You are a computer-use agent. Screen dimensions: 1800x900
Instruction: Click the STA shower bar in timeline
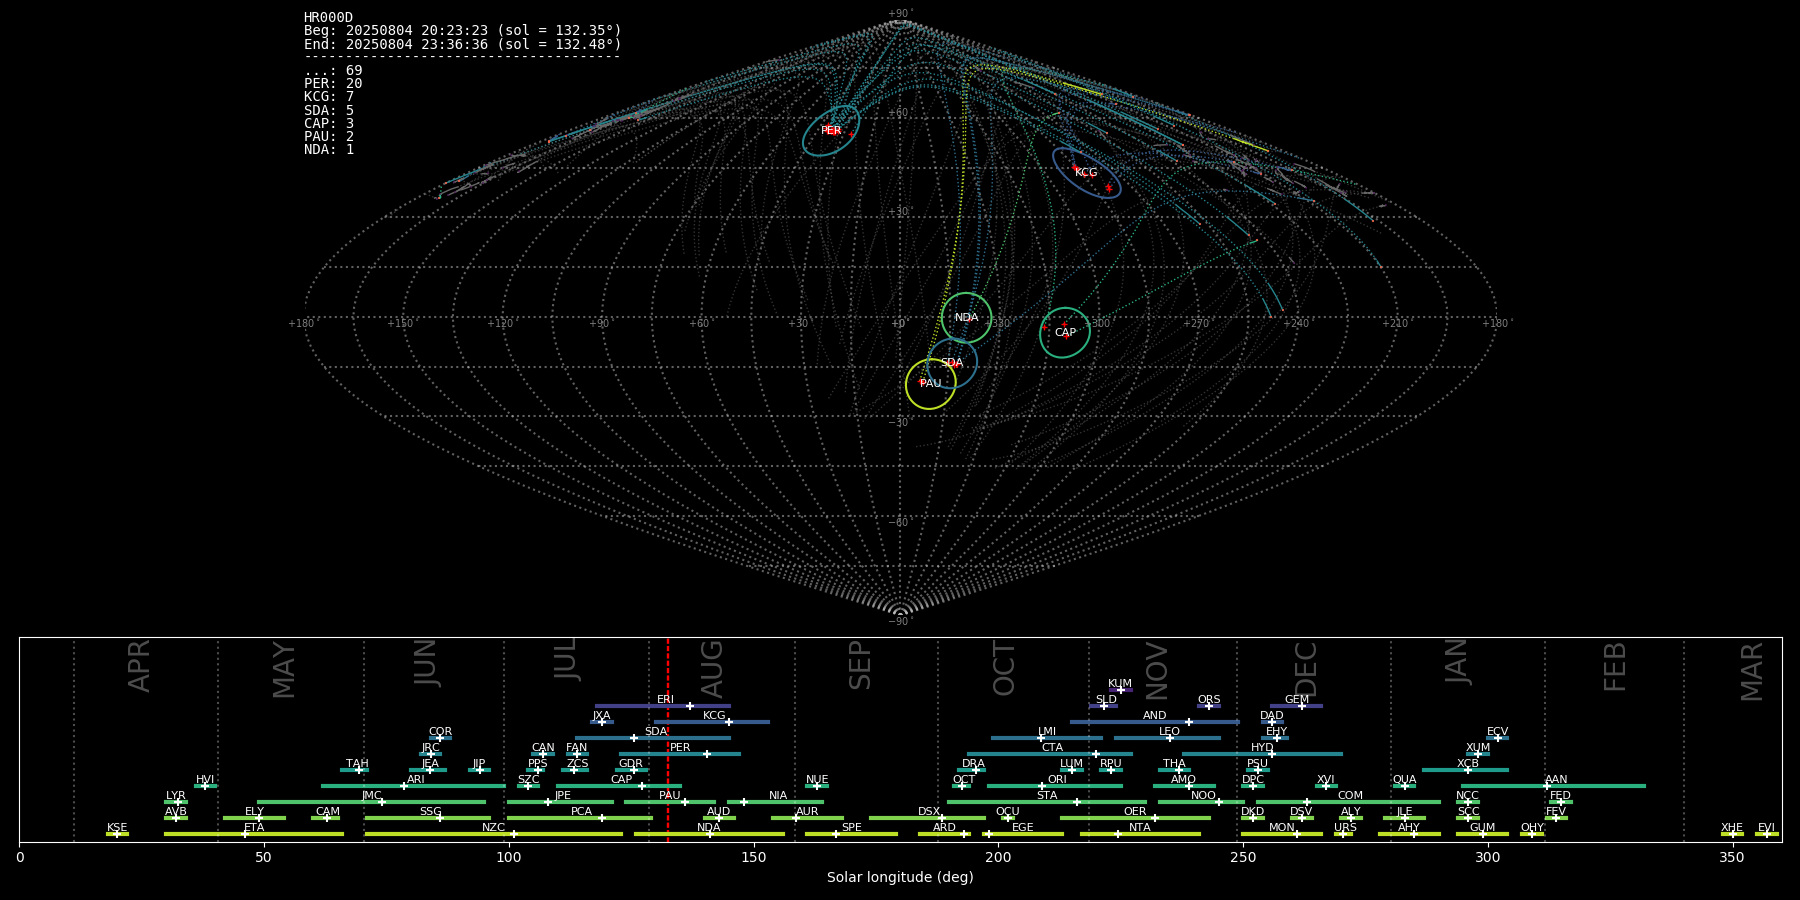[x=1047, y=802]
